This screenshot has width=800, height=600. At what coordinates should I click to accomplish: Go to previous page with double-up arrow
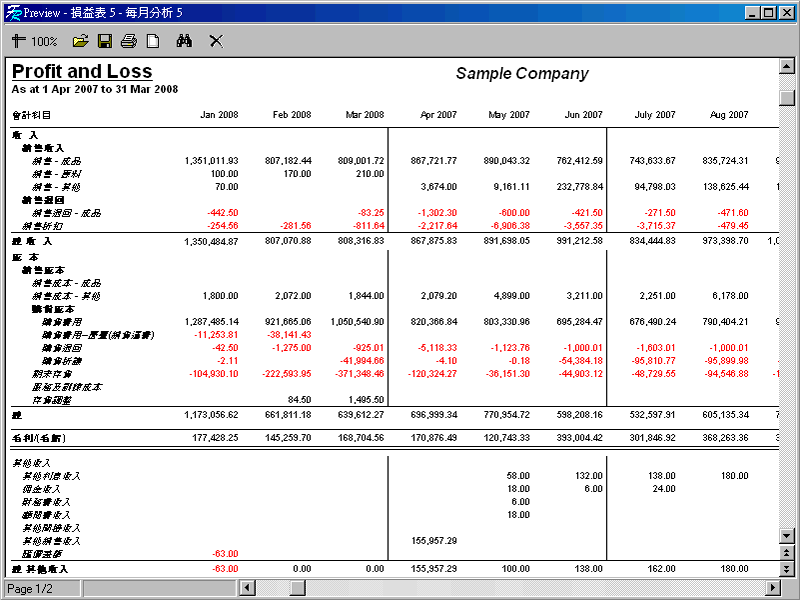[x=787, y=552]
